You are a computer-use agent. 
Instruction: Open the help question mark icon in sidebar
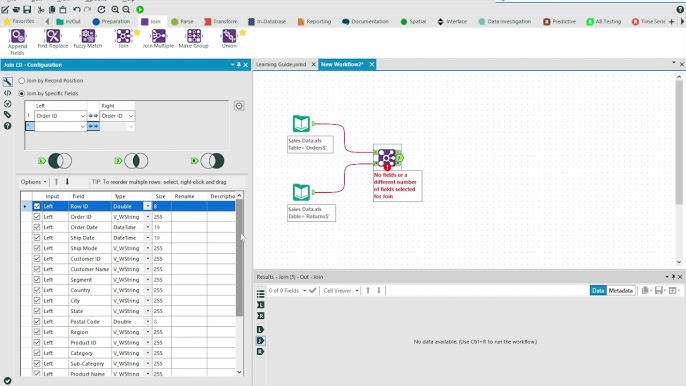coord(7,126)
